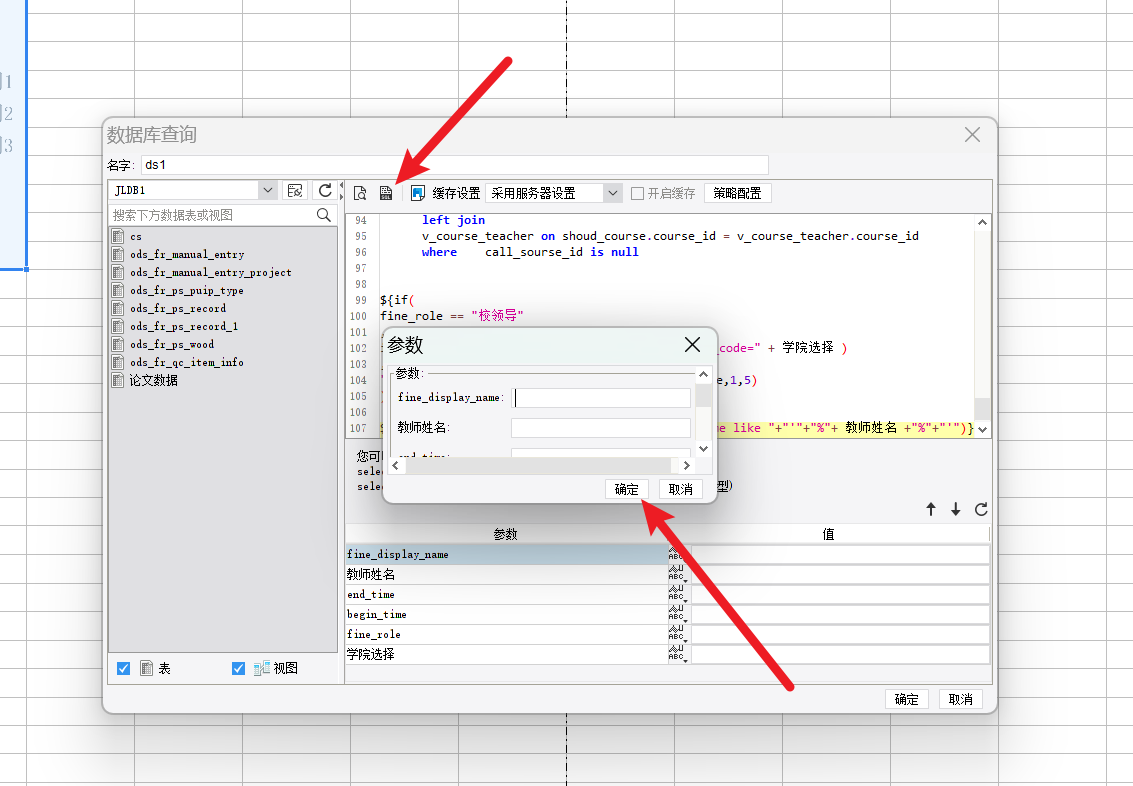The image size is (1133, 786).
Task: Select 论文数据 in the table list
Action: pos(153,380)
